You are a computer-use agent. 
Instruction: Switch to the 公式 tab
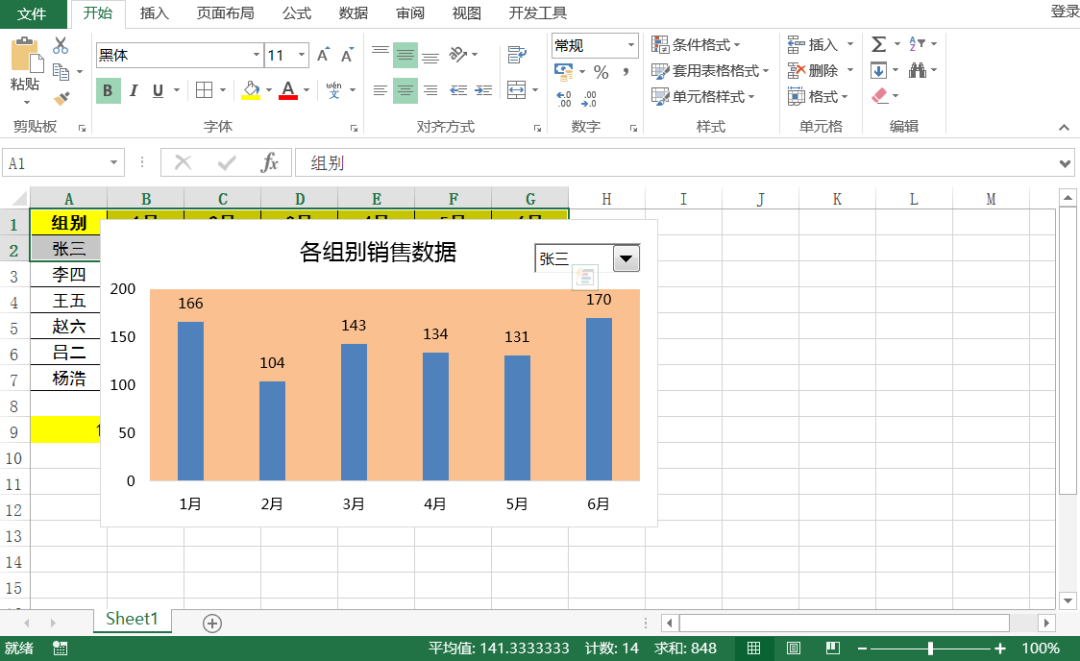pyautogui.click(x=297, y=13)
